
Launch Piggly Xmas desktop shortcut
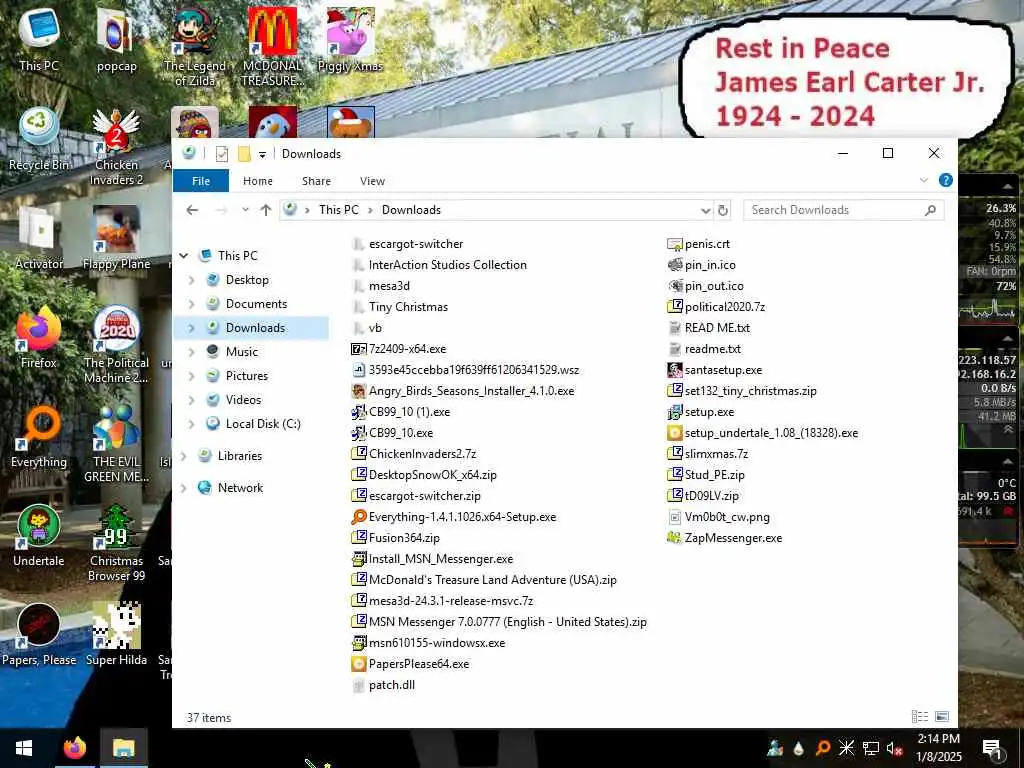[x=350, y=40]
